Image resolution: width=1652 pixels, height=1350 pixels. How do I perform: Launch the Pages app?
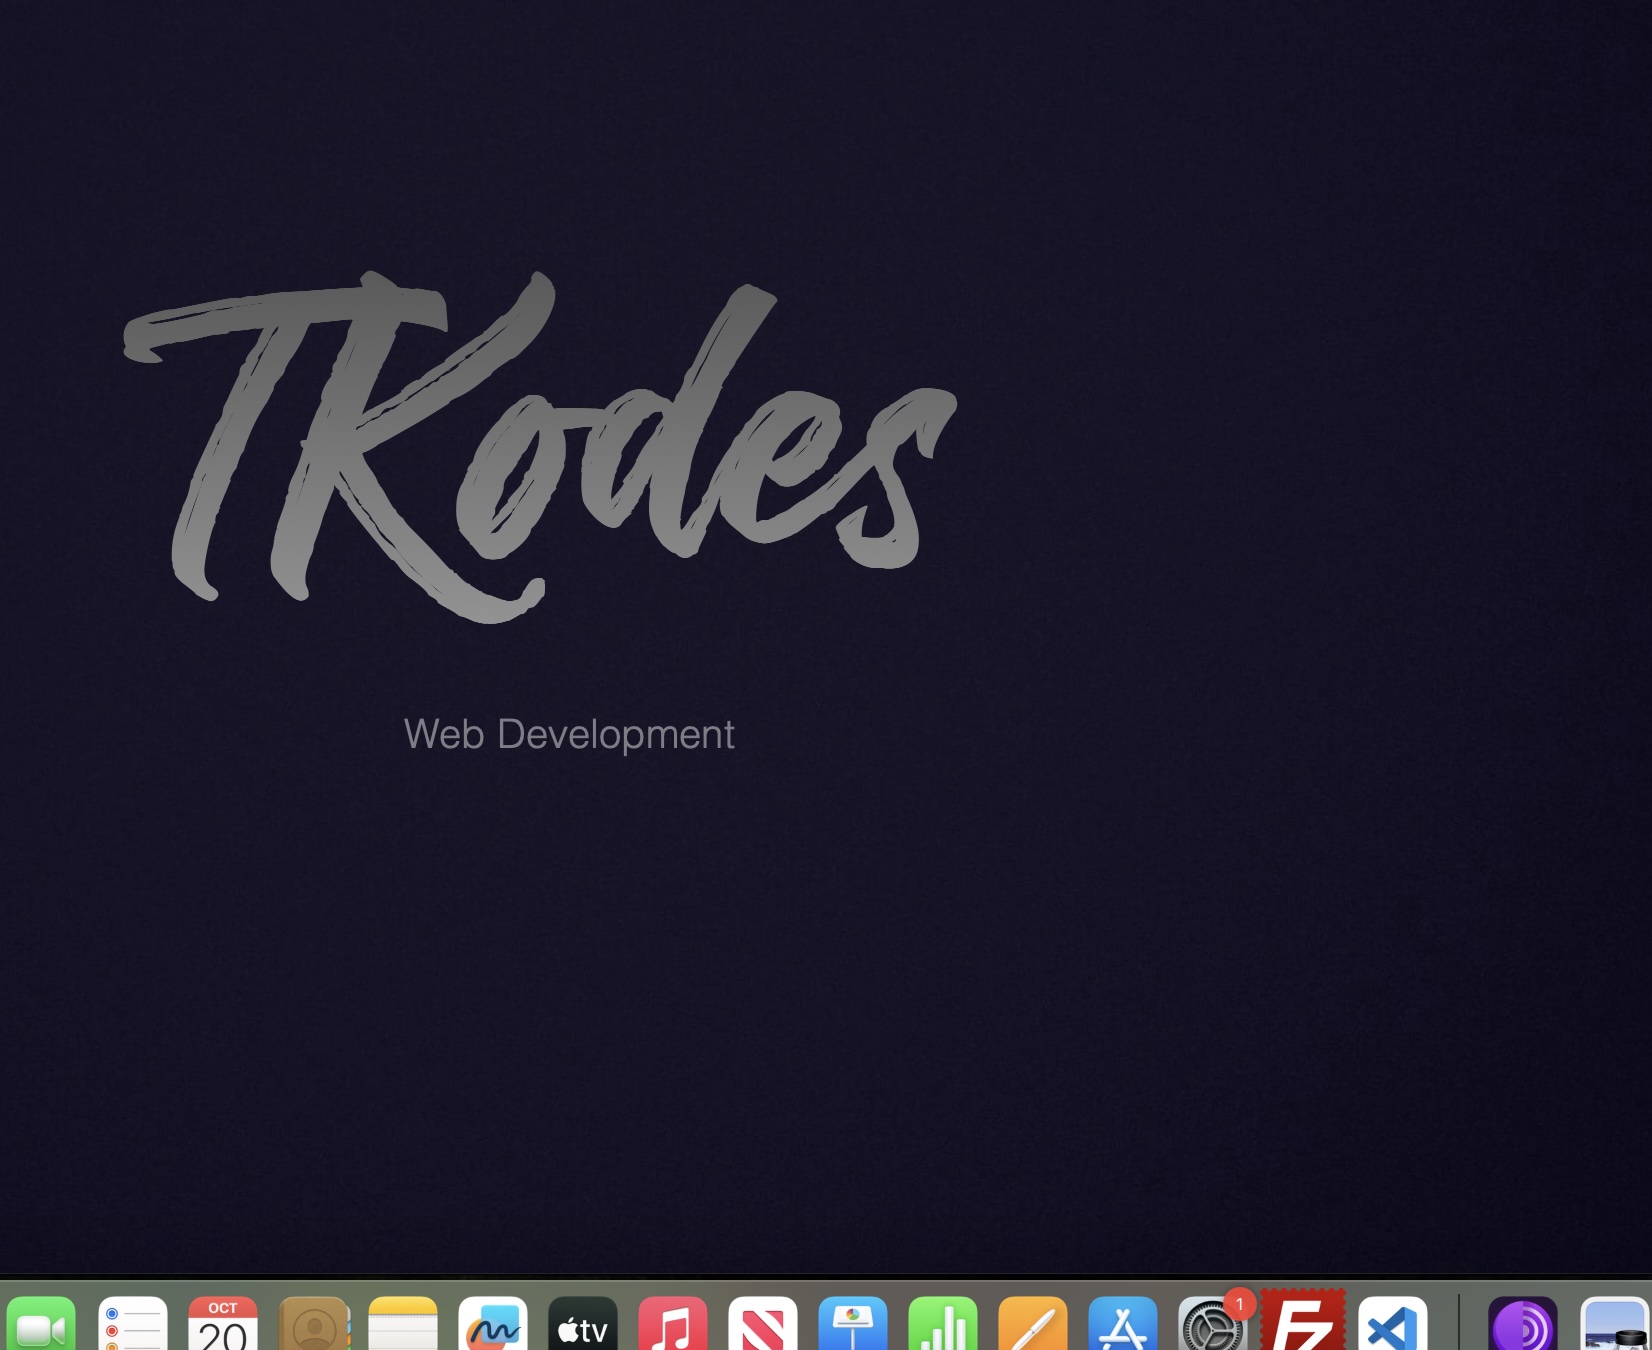click(1033, 1325)
